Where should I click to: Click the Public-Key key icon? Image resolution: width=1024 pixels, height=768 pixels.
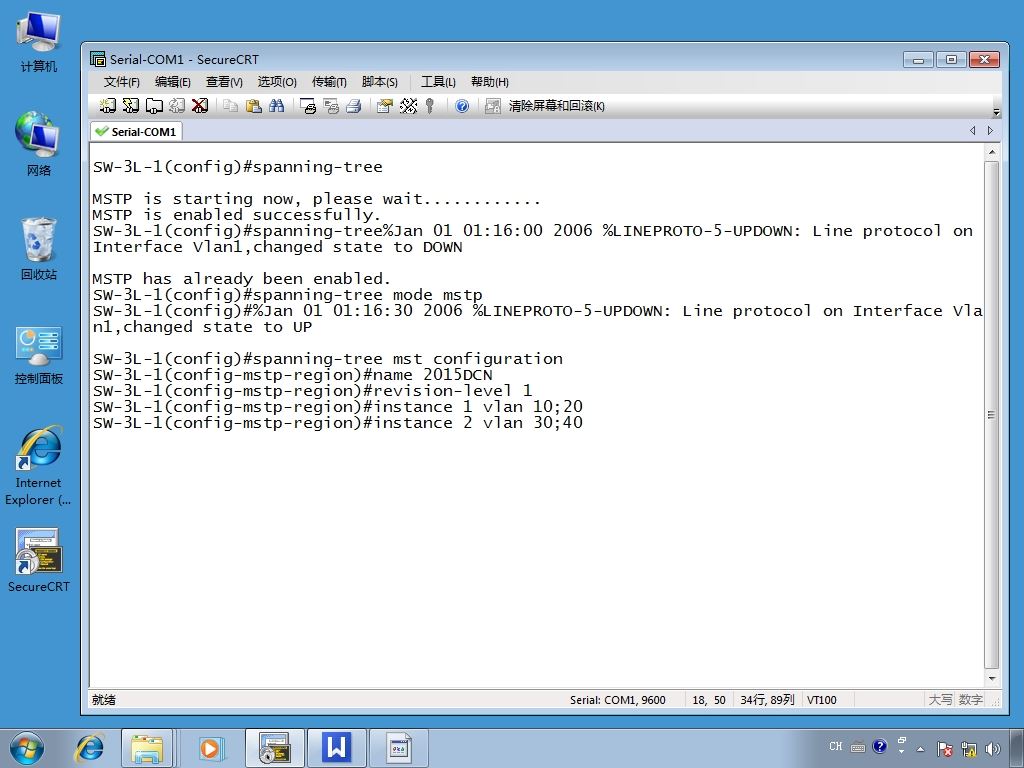point(430,106)
